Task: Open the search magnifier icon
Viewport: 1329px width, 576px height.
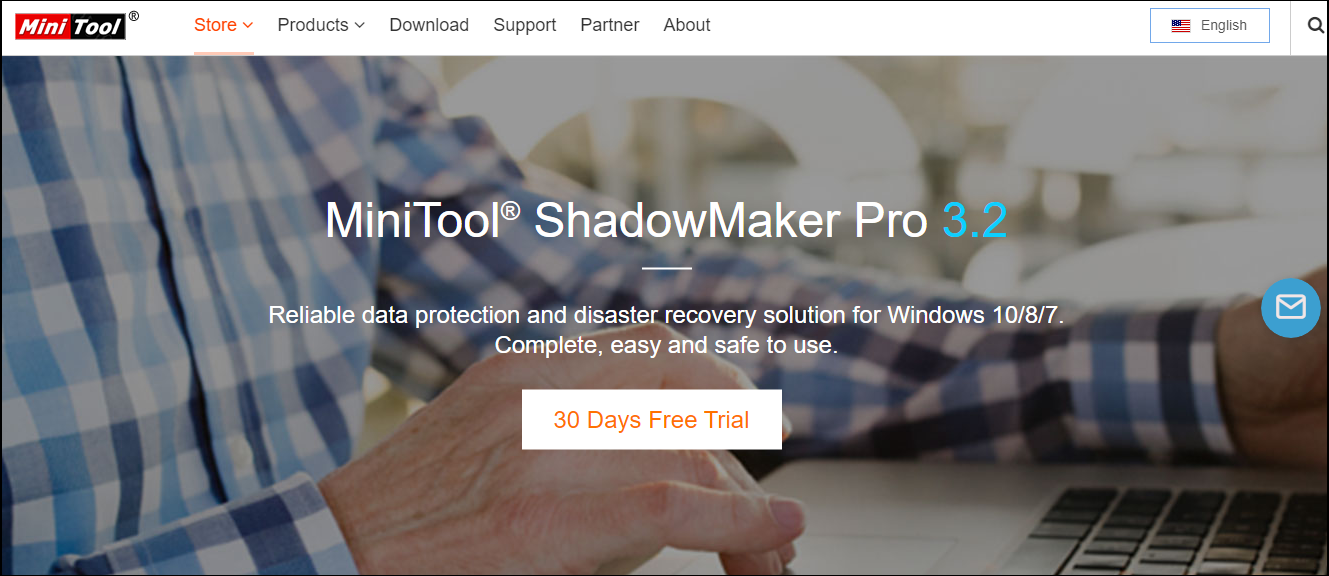Action: tap(1315, 25)
